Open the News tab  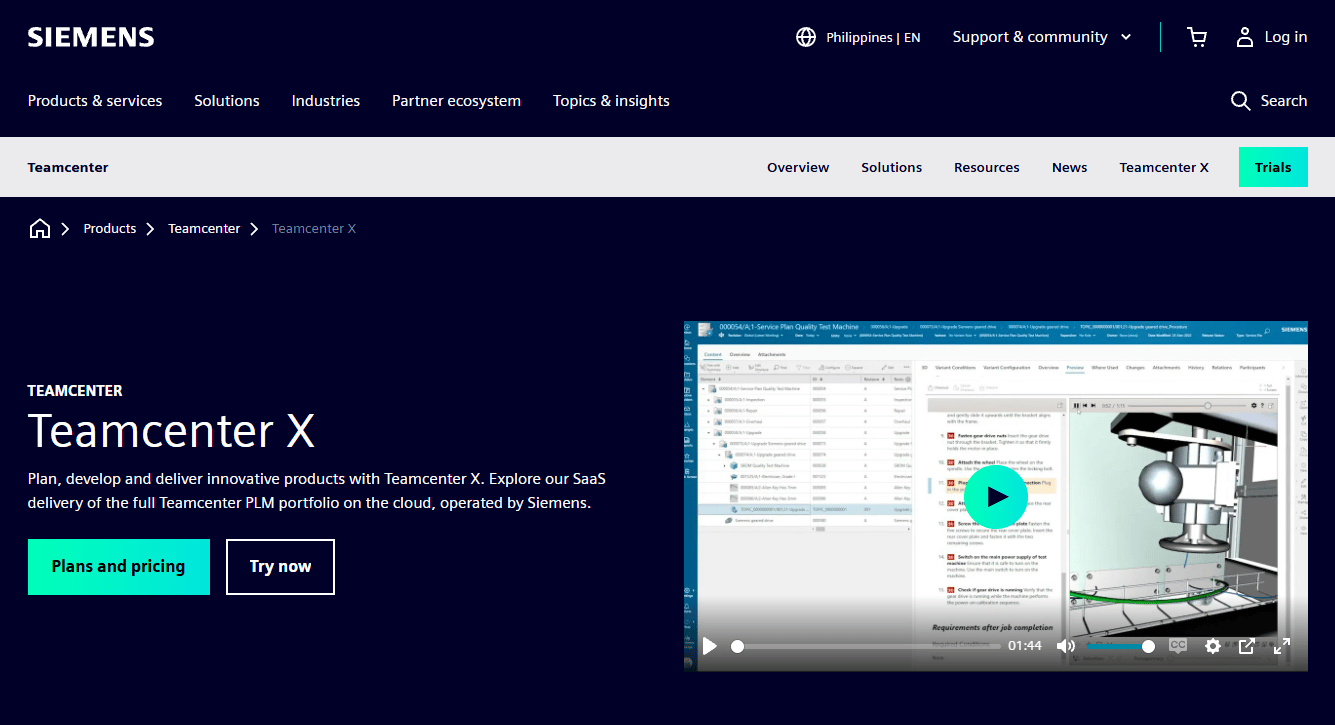pyautogui.click(x=1069, y=167)
